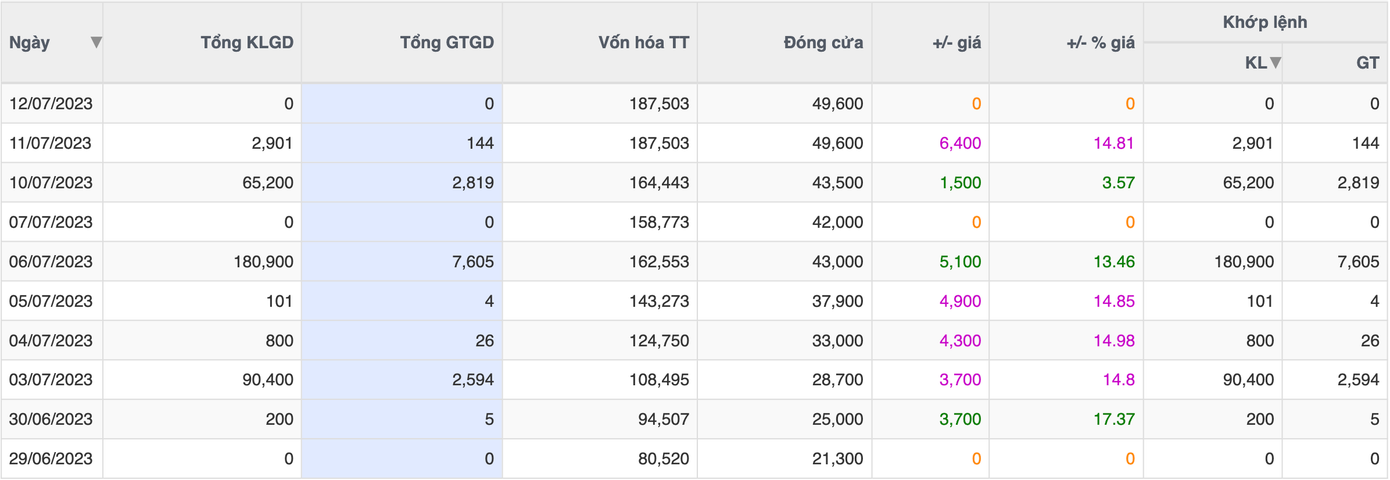Click the 30/06/2023 date cell
Image resolution: width=1390 pixels, height=480 pixels.
coord(50,419)
